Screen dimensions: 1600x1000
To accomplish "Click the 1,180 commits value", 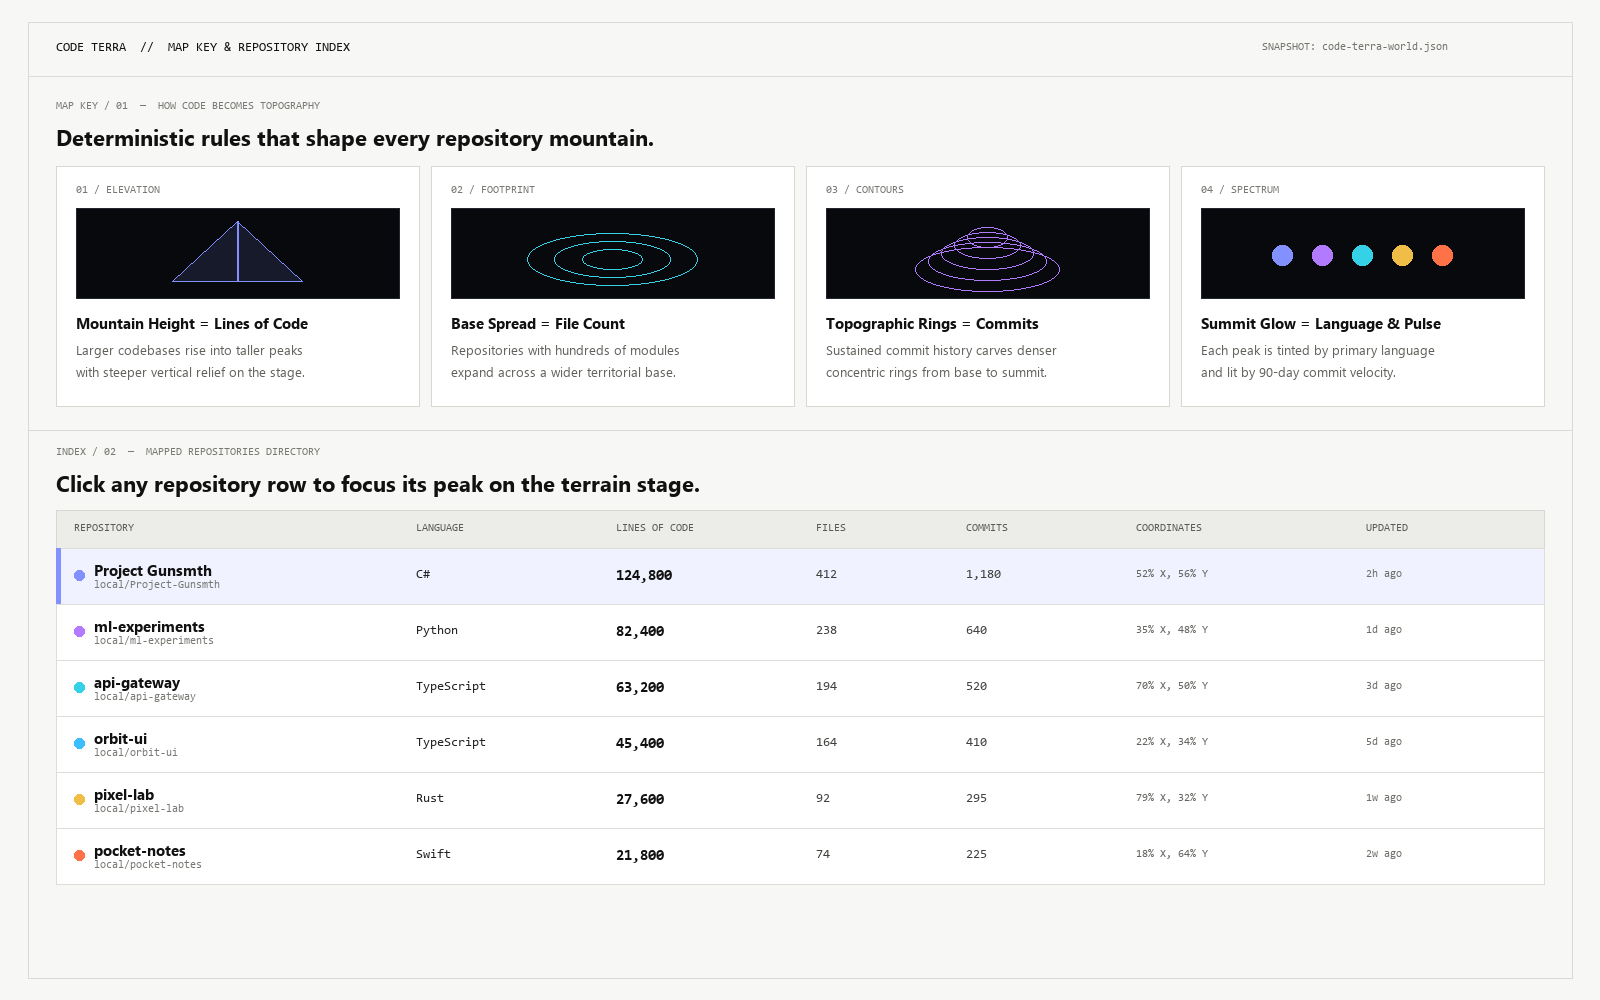I will 983,575.
